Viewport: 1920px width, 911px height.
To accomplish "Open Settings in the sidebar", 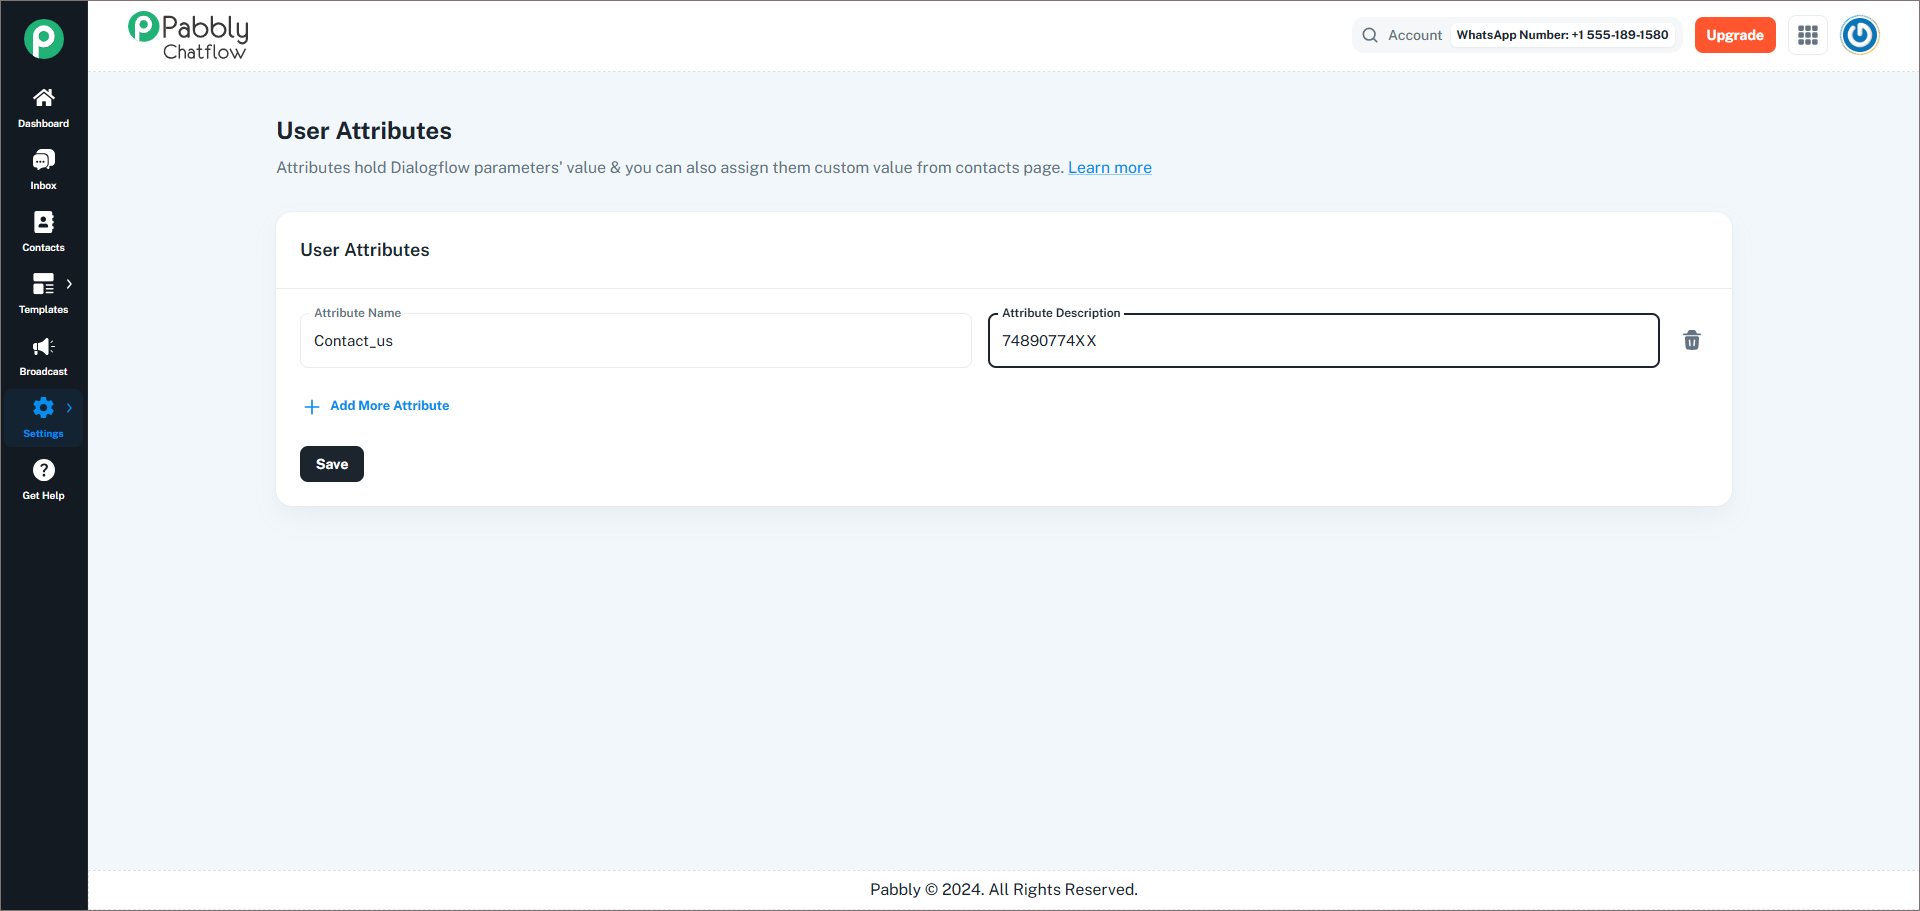I will 43,419.
